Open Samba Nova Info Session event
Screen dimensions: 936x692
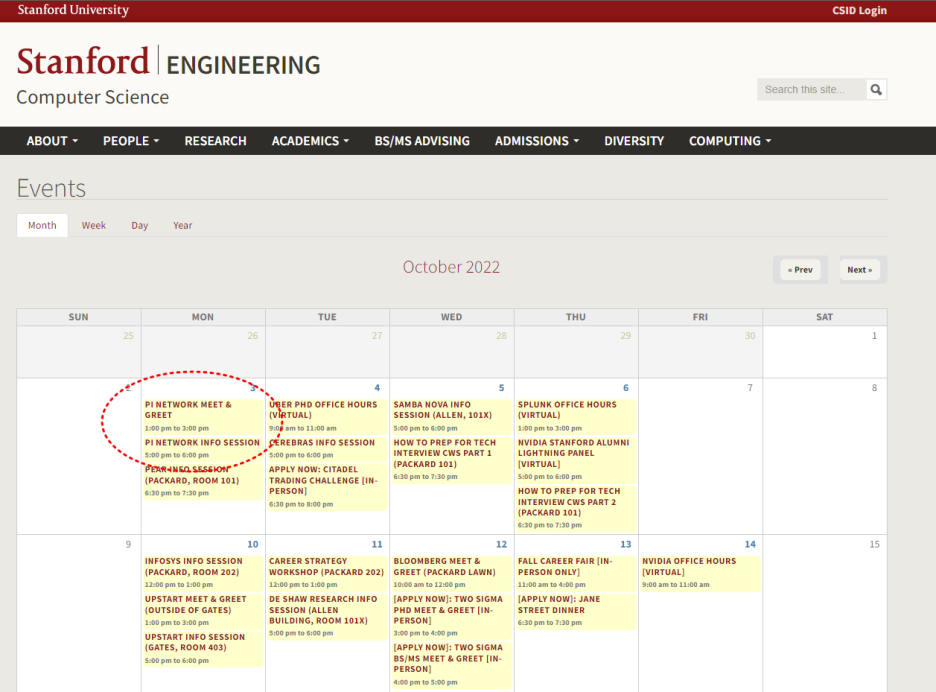pos(442,410)
